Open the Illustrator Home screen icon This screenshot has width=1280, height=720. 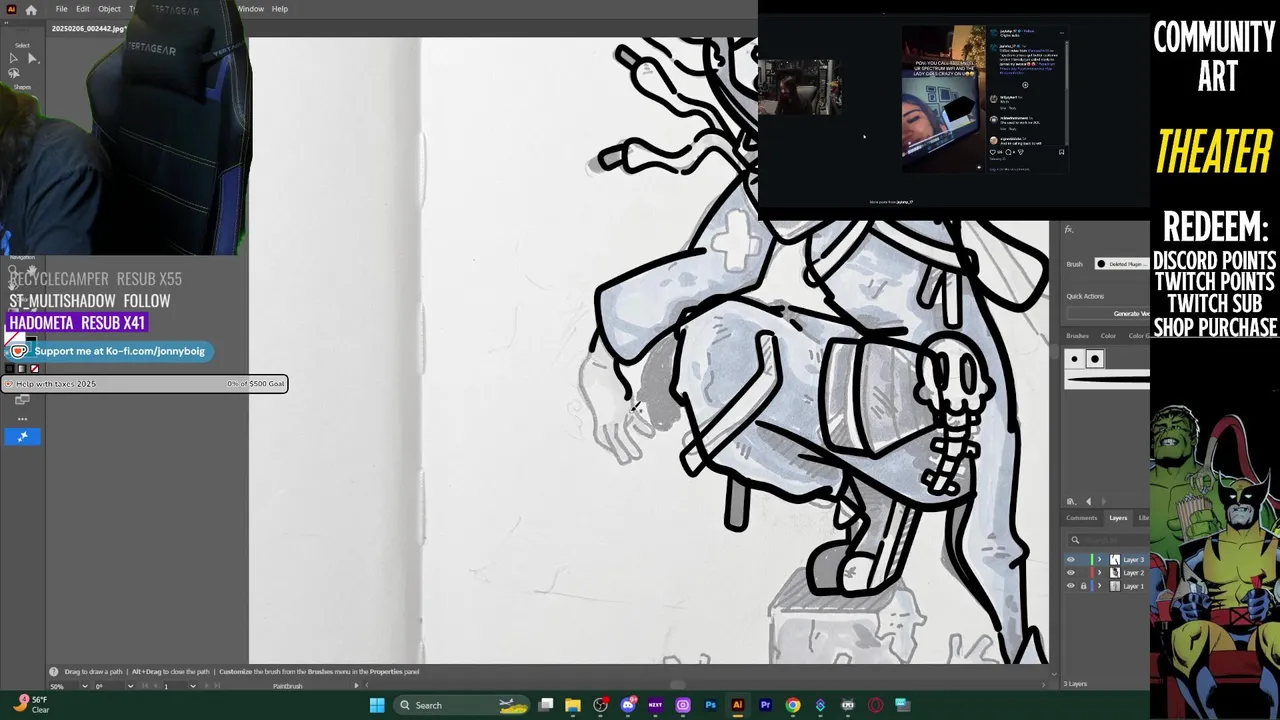(31, 9)
